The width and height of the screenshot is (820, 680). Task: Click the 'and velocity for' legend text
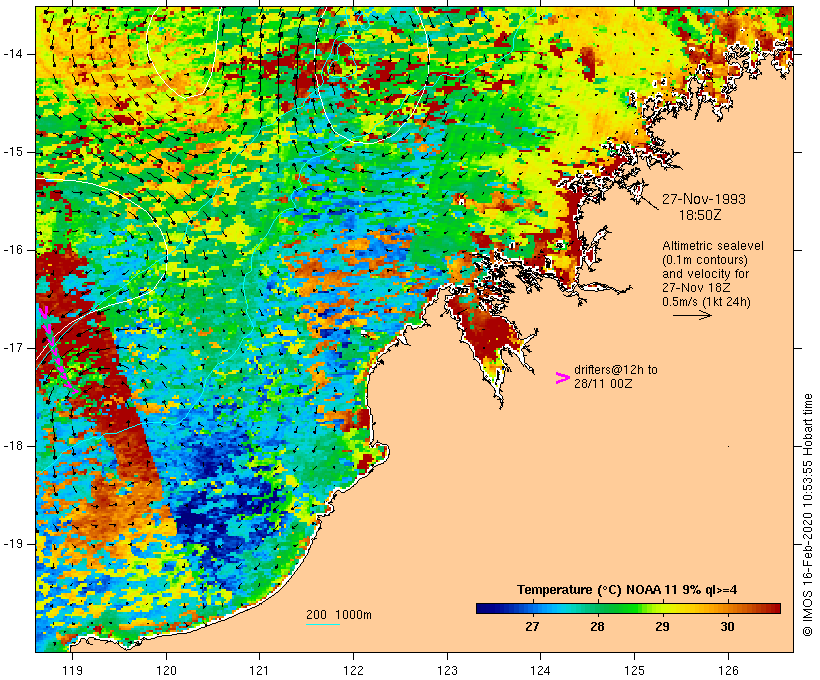705,274
